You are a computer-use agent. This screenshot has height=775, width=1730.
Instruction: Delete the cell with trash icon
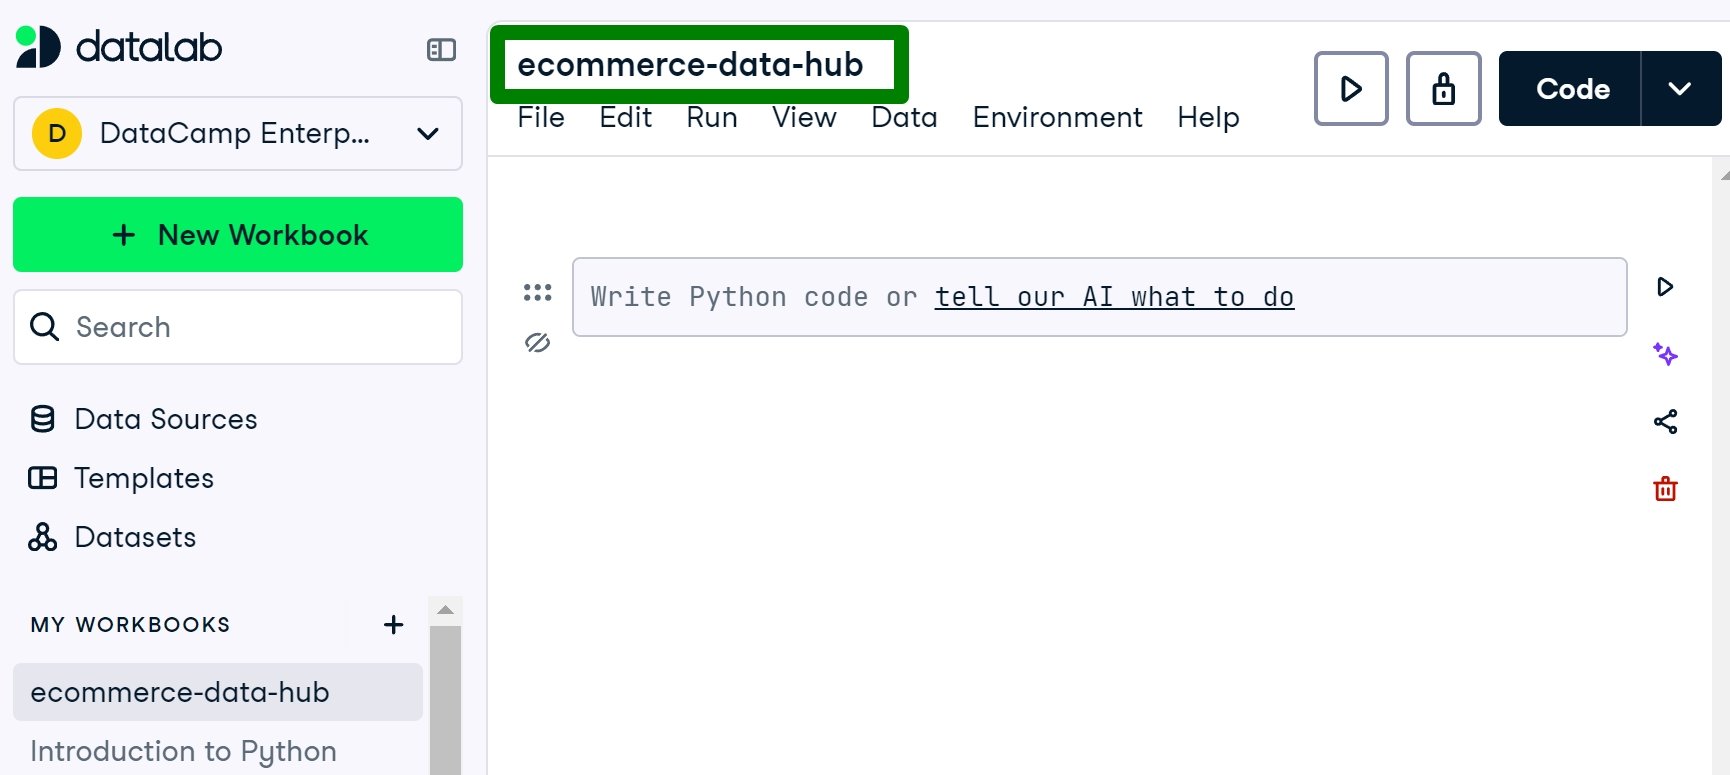pyautogui.click(x=1665, y=489)
